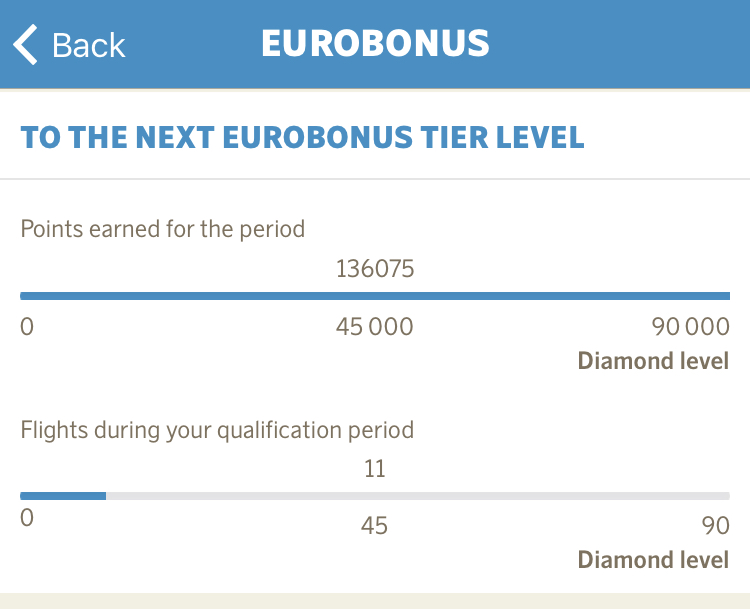Image resolution: width=750 pixels, height=610 pixels.
Task: Click the unfilled grey part of flights bar
Action: [x=418, y=496]
